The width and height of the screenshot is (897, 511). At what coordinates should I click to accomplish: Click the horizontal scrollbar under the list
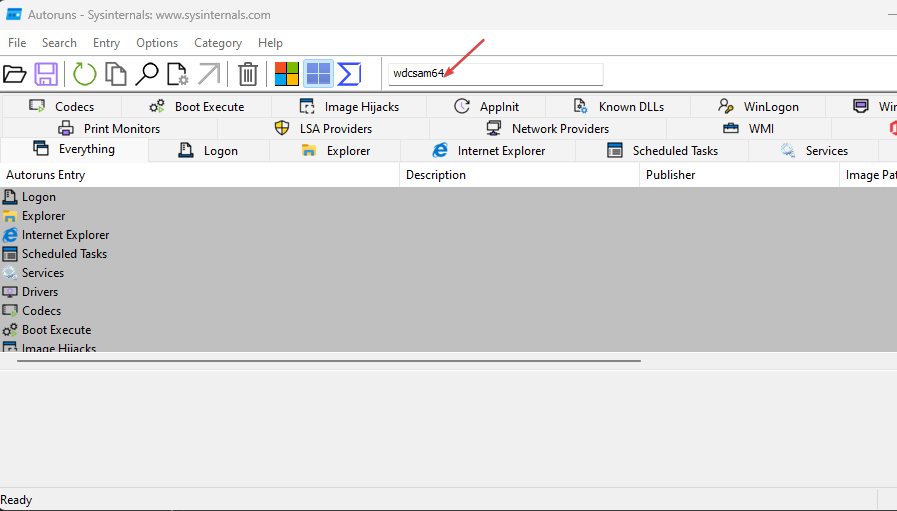pyautogui.click(x=329, y=361)
